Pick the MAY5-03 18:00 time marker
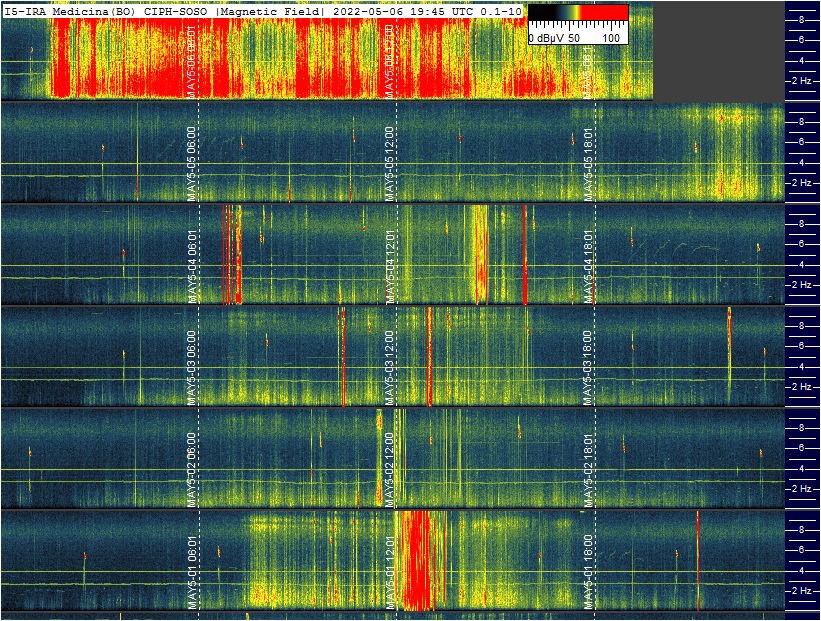The image size is (821, 621). (x=589, y=367)
